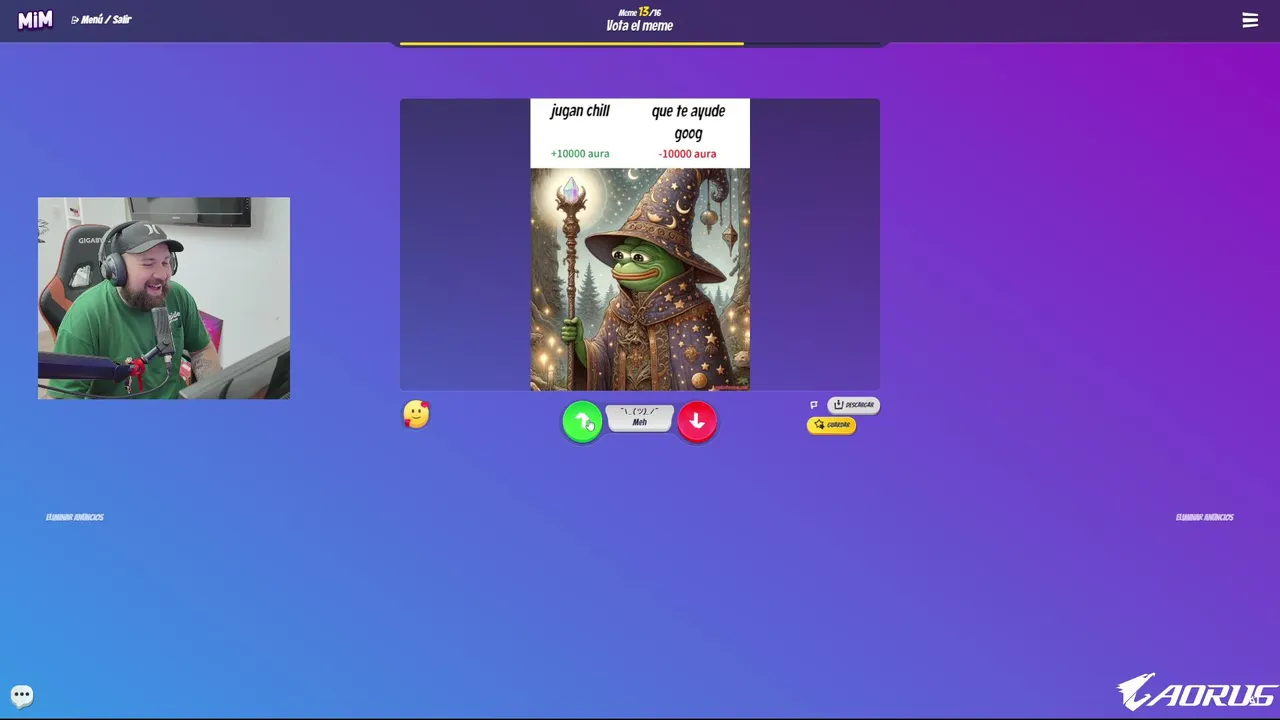Image resolution: width=1280 pixels, height=720 pixels.
Task: Click the MiM logo
Action: [35, 20]
